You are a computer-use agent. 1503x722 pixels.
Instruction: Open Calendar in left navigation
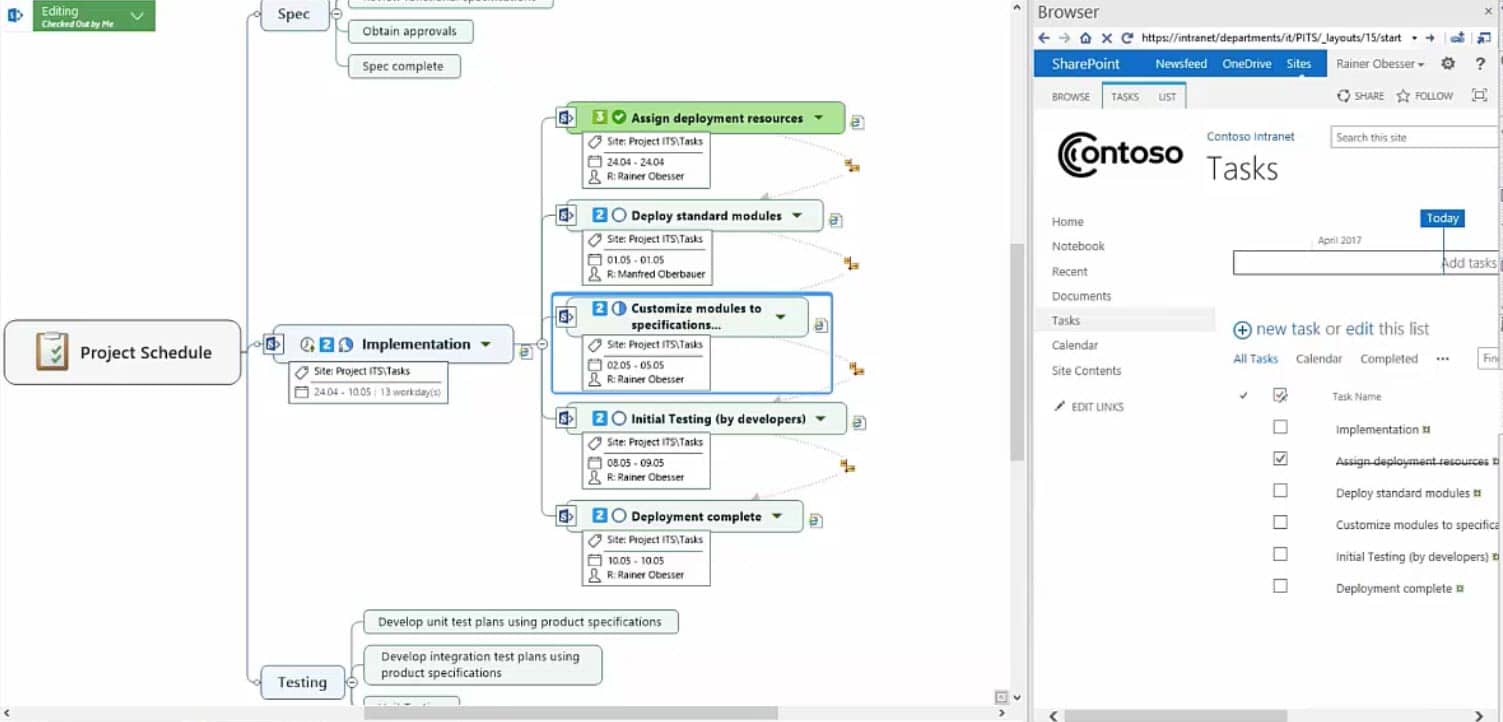pos(1075,345)
